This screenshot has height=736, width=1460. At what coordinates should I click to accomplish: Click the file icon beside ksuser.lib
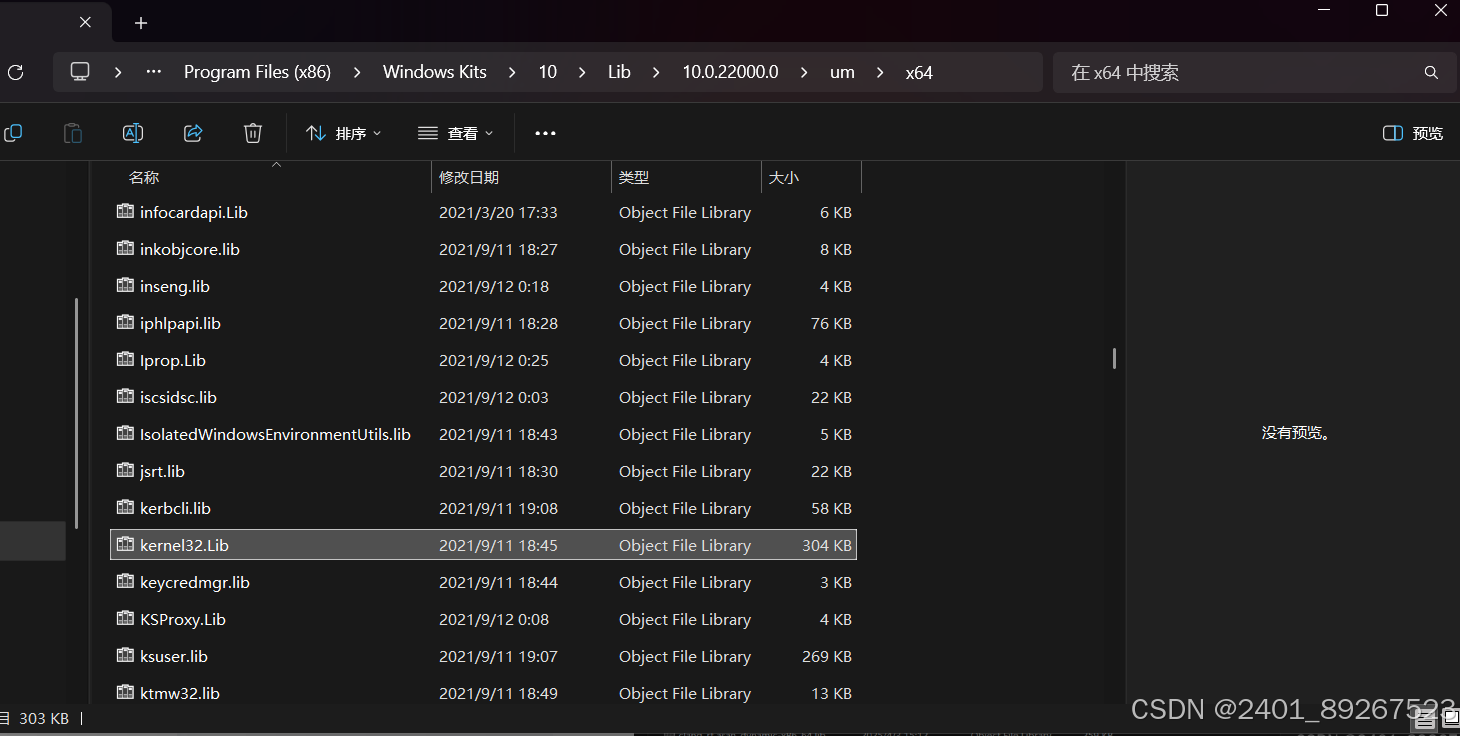pyautogui.click(x=125, y=655)
